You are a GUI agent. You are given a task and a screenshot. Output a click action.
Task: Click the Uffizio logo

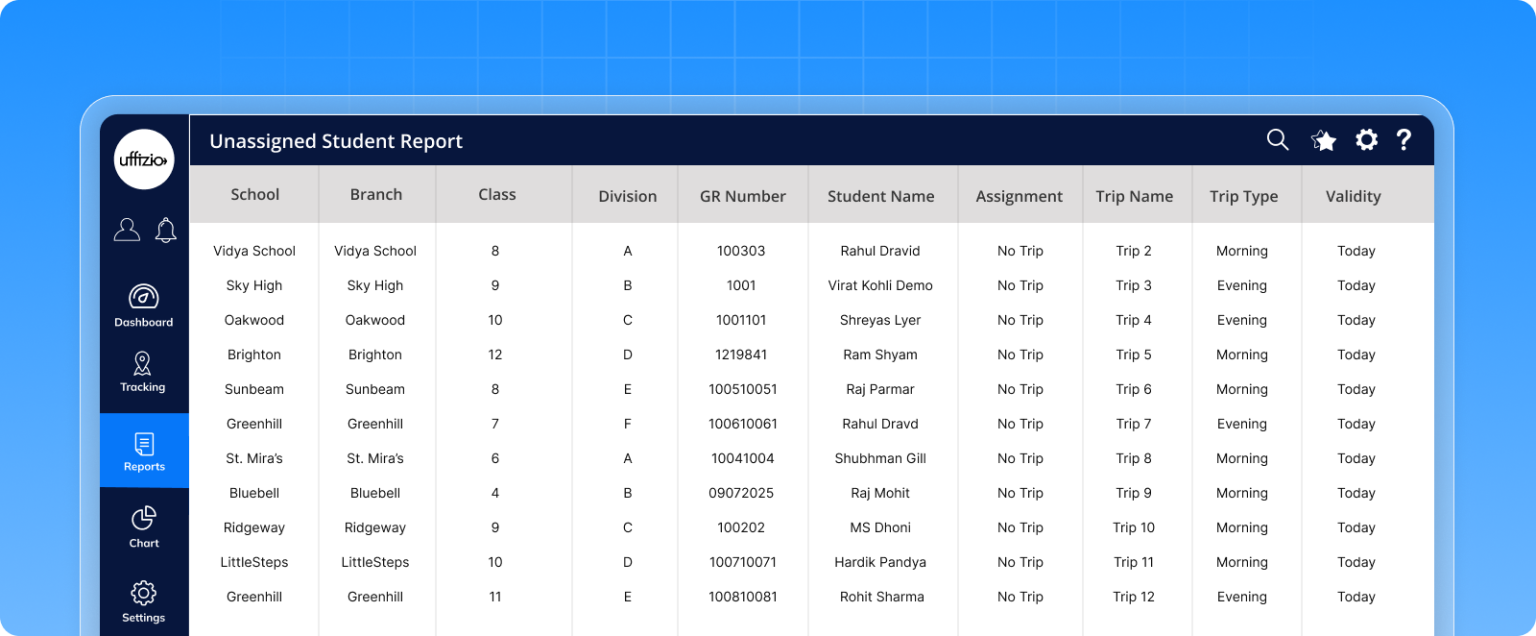click(144, 160)
